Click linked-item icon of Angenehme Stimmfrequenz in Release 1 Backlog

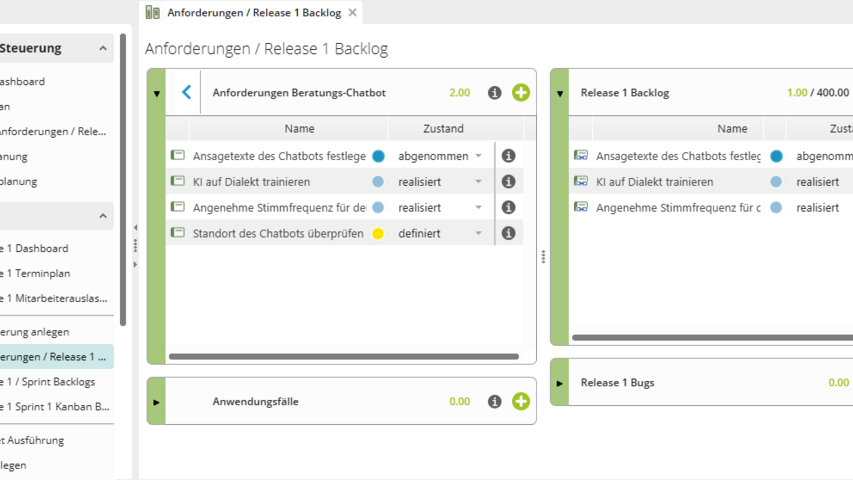pos(581,207)
